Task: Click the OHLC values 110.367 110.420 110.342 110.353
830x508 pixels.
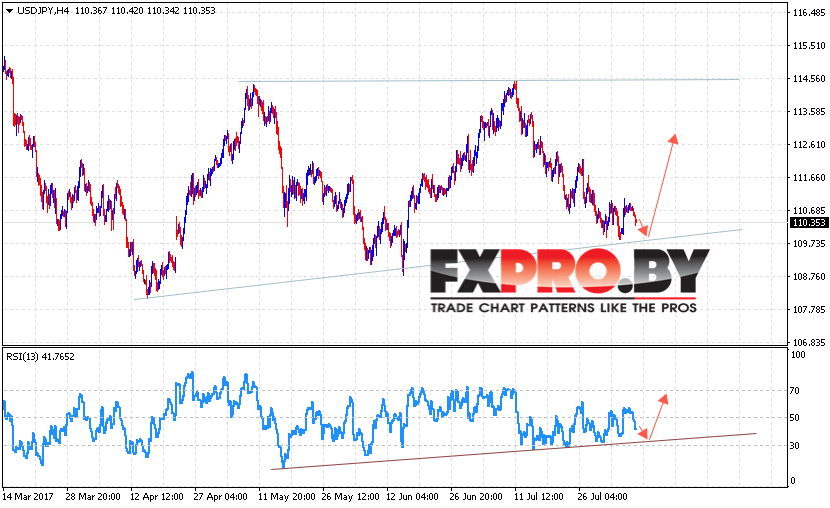Action: tap(145, 11)
